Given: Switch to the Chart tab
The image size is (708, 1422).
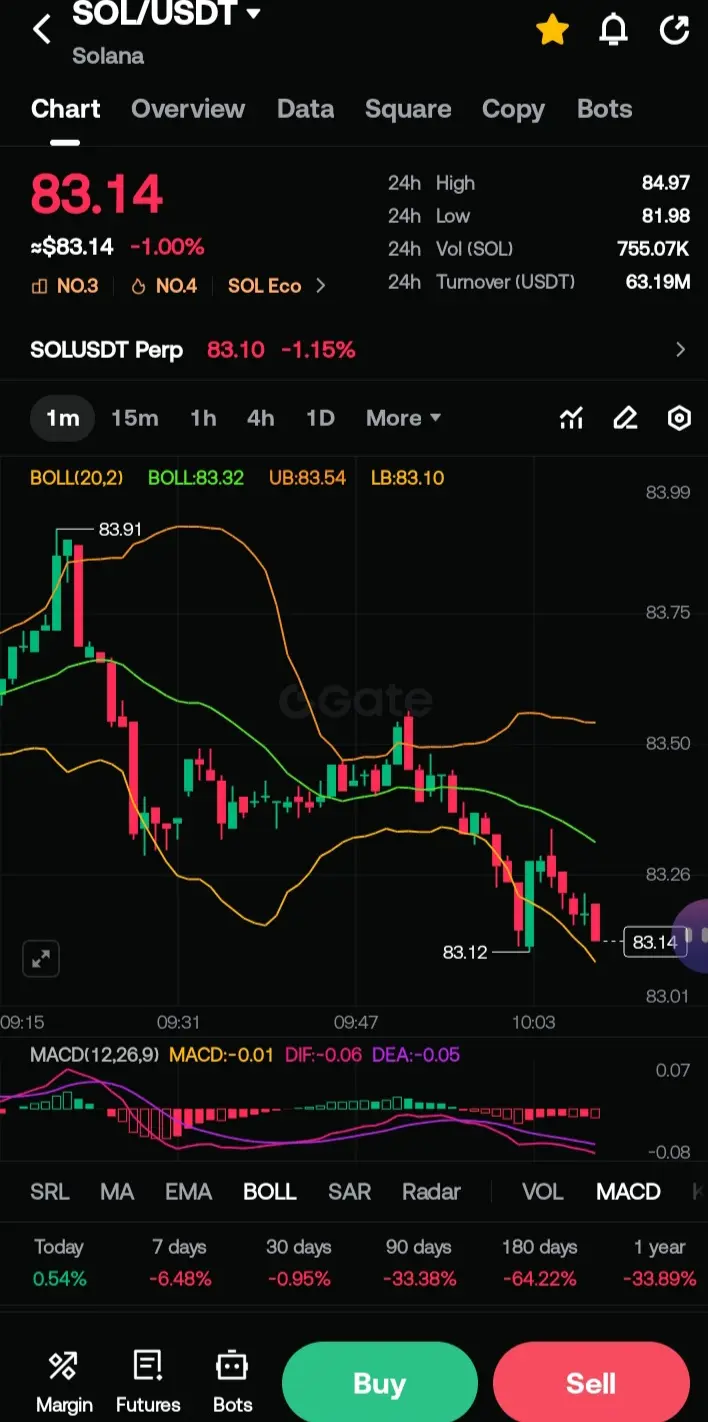Looking at the screenshot, I should (66, 109).
